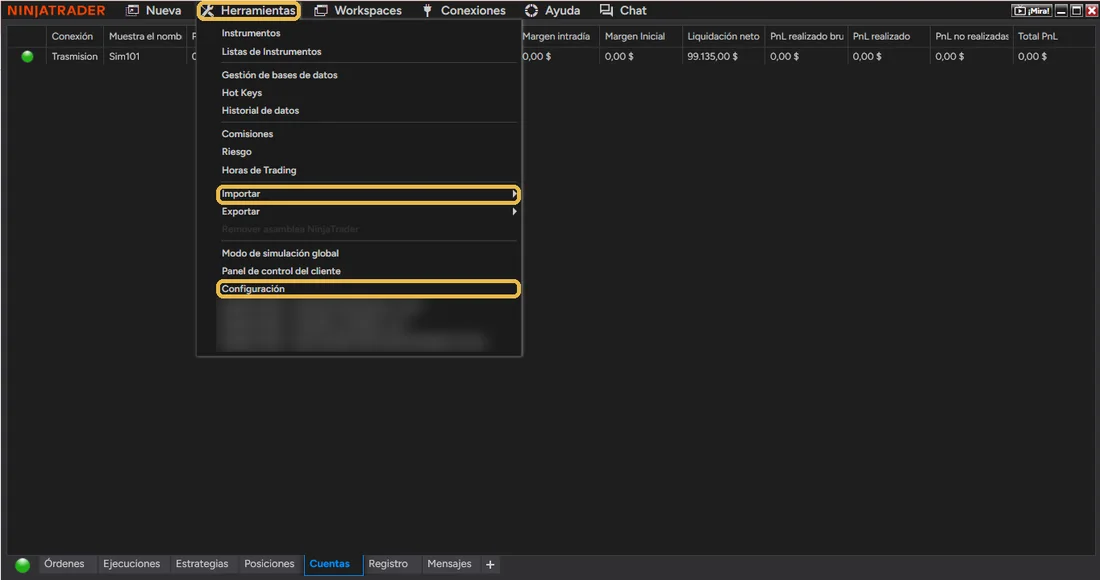The width and height of the screenshot is (1100, 580).
Task: Open Hot Keys entry
Action: point(241,93)
